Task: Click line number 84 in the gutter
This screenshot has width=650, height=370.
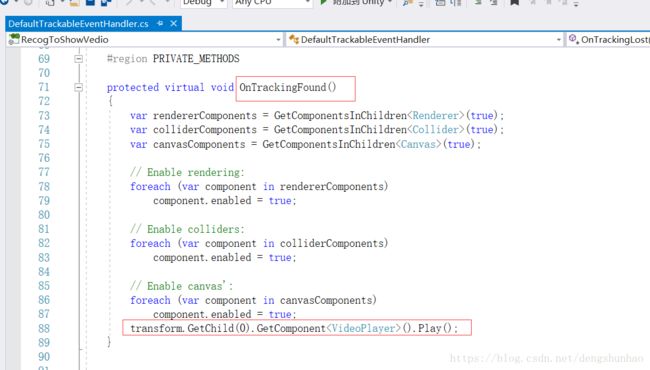Action: 44,272
